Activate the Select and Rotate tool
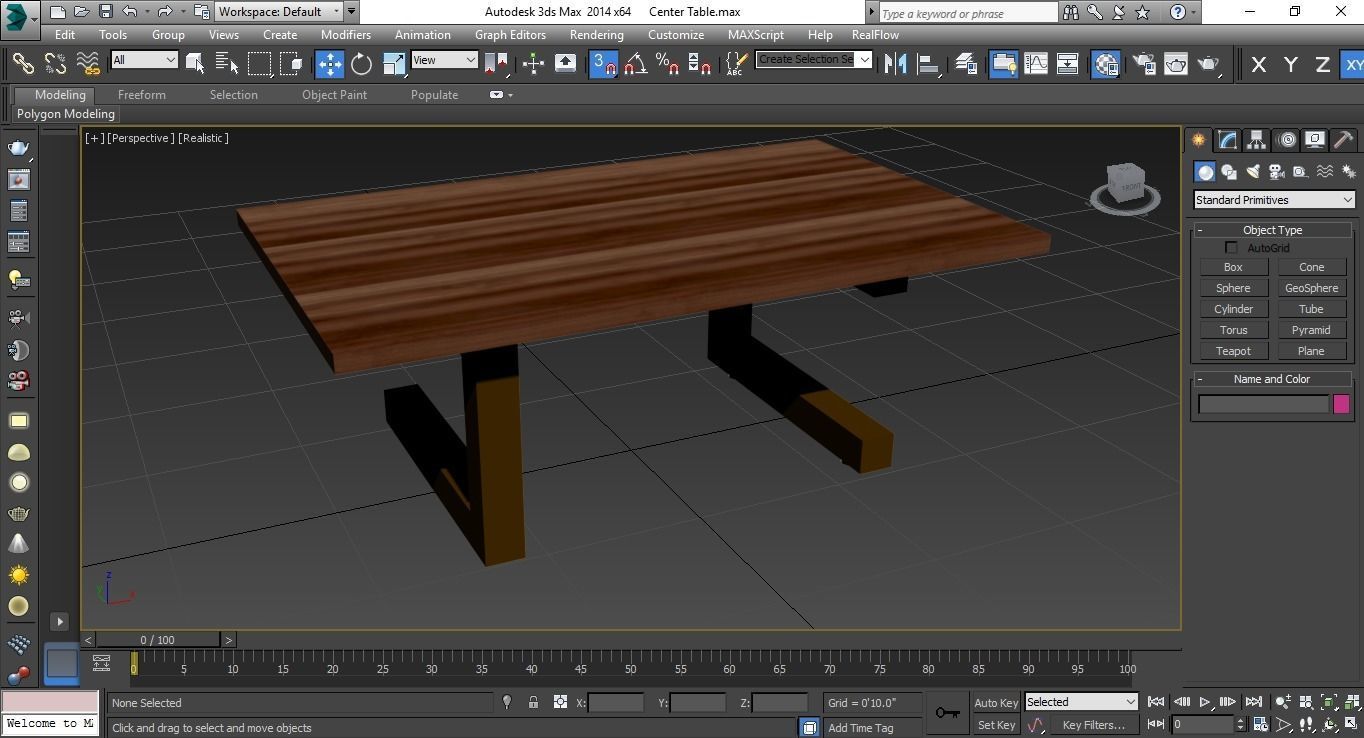The width and height of the screenshot is (1364, 738). [361, 64]
